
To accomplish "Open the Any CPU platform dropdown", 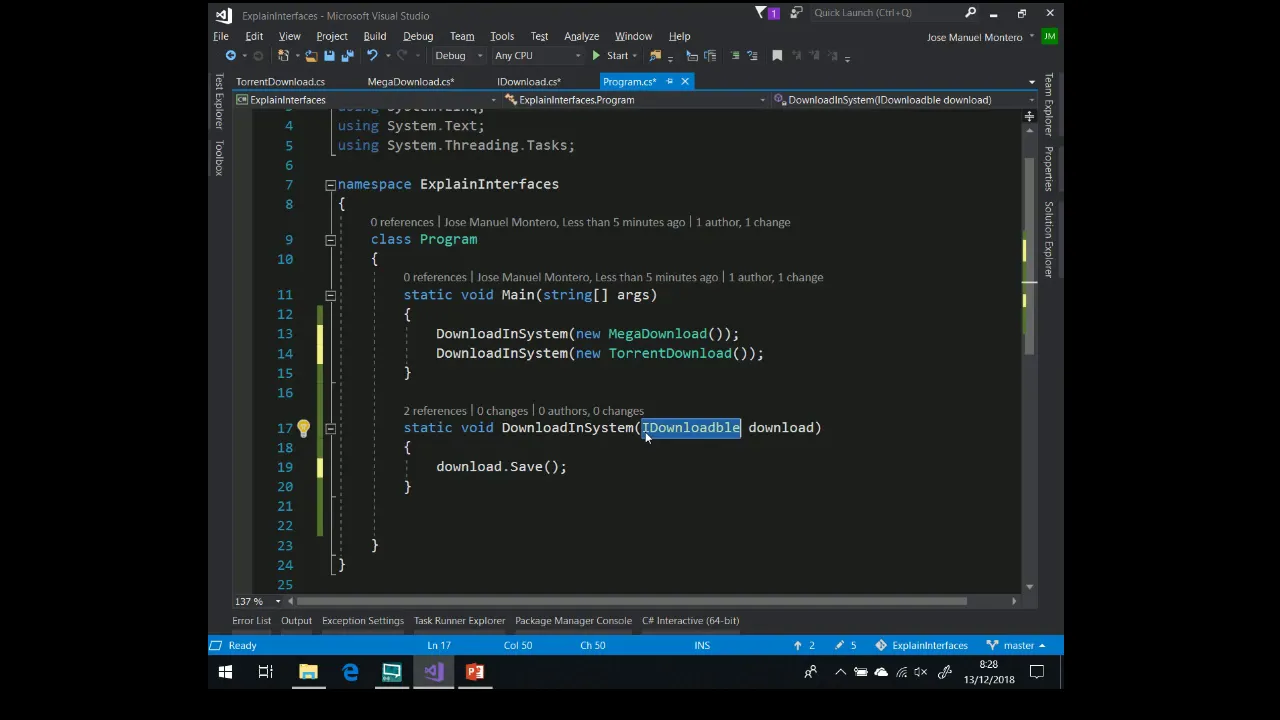I will (x=538, y=55).
